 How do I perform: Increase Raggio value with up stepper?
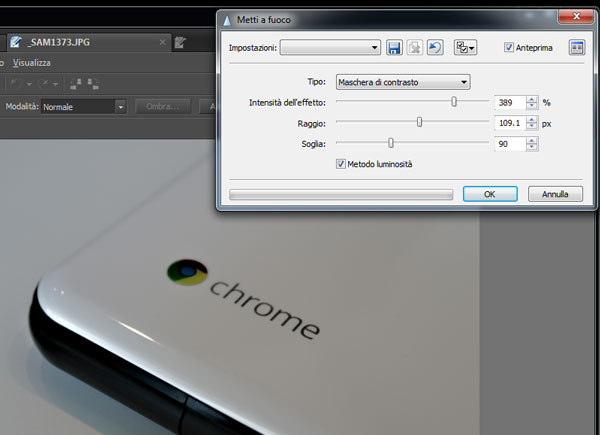532,120
